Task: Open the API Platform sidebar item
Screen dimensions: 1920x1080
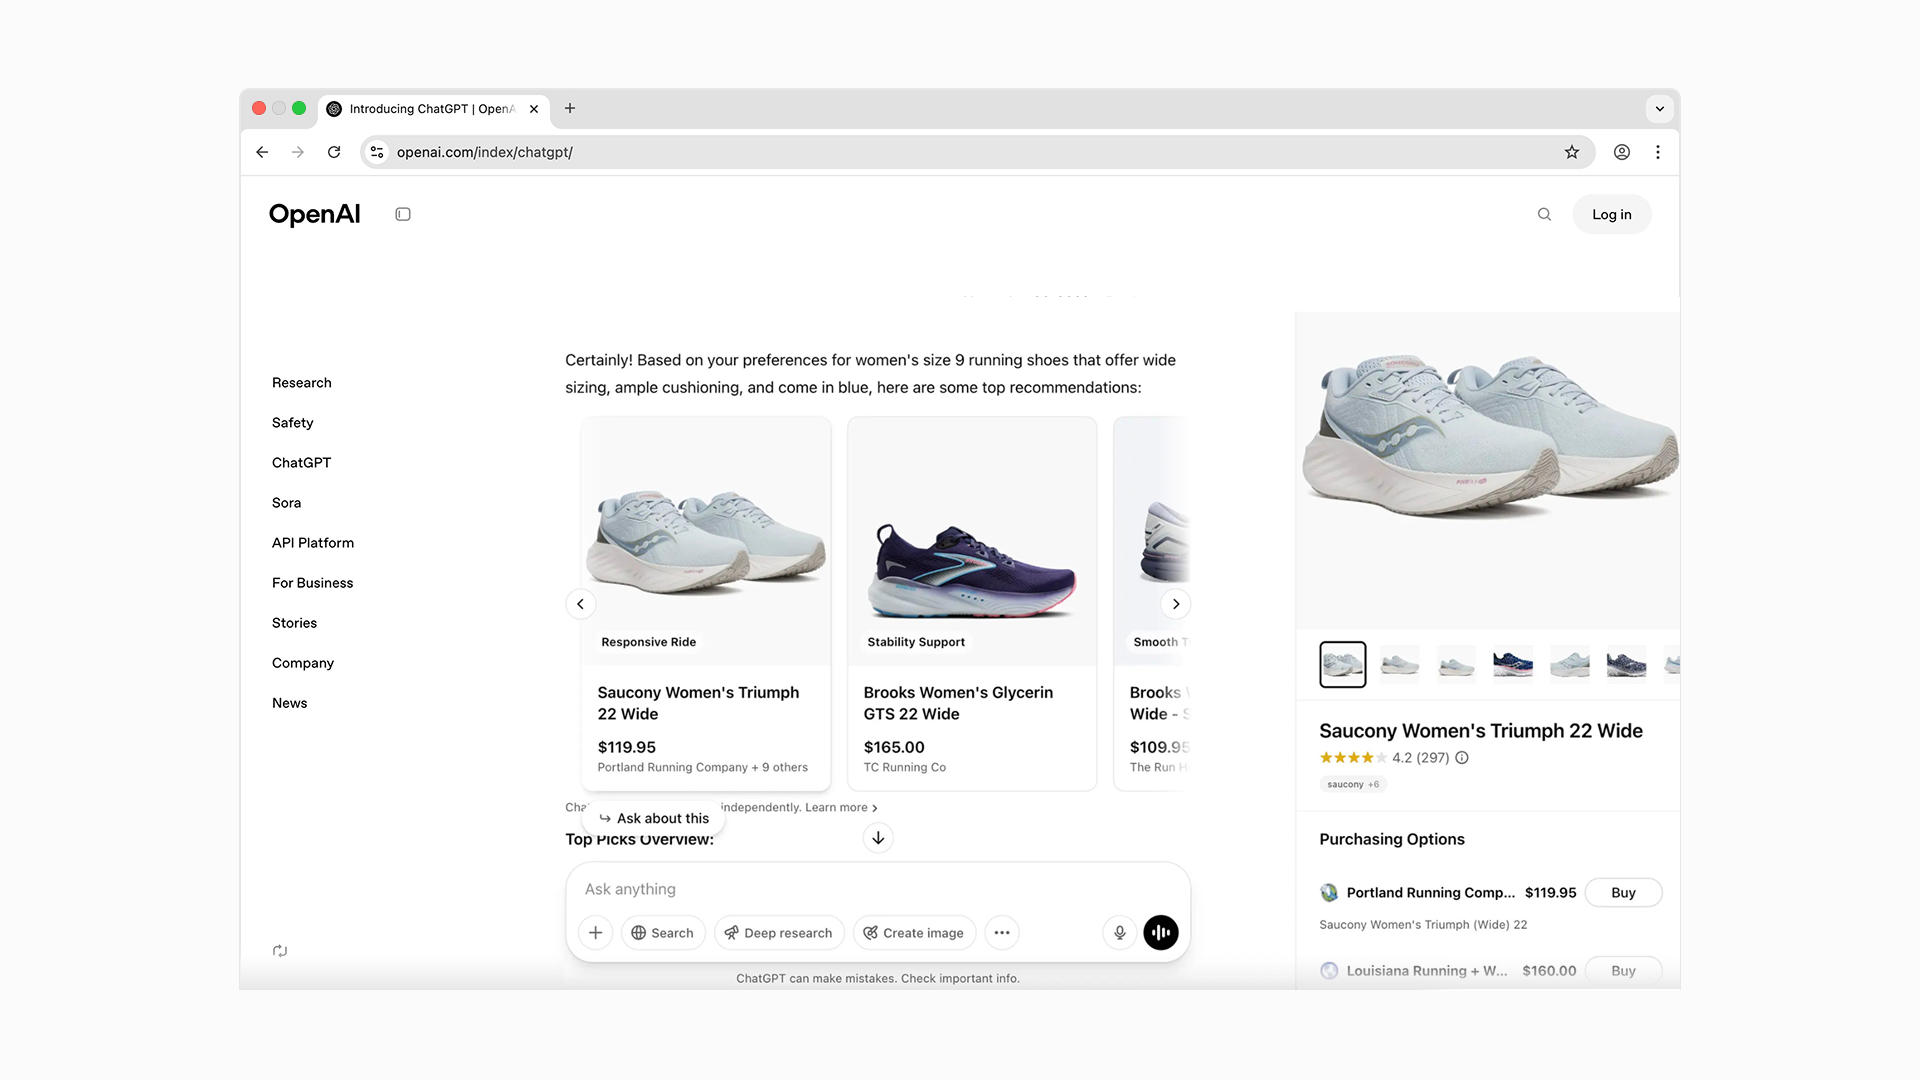Action: [312, 543]
